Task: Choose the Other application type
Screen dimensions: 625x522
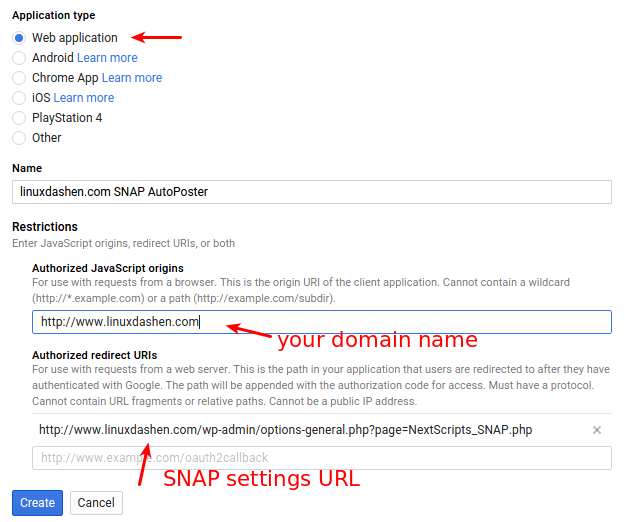Action: [x=19, y=138]
